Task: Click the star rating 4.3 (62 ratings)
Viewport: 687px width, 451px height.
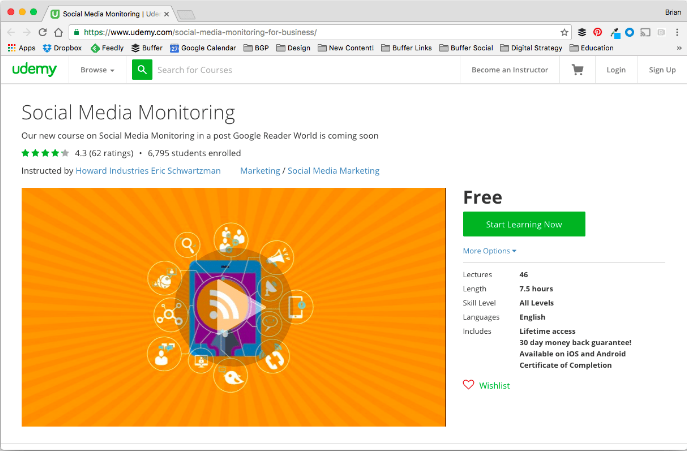Action: coord(78,153)
